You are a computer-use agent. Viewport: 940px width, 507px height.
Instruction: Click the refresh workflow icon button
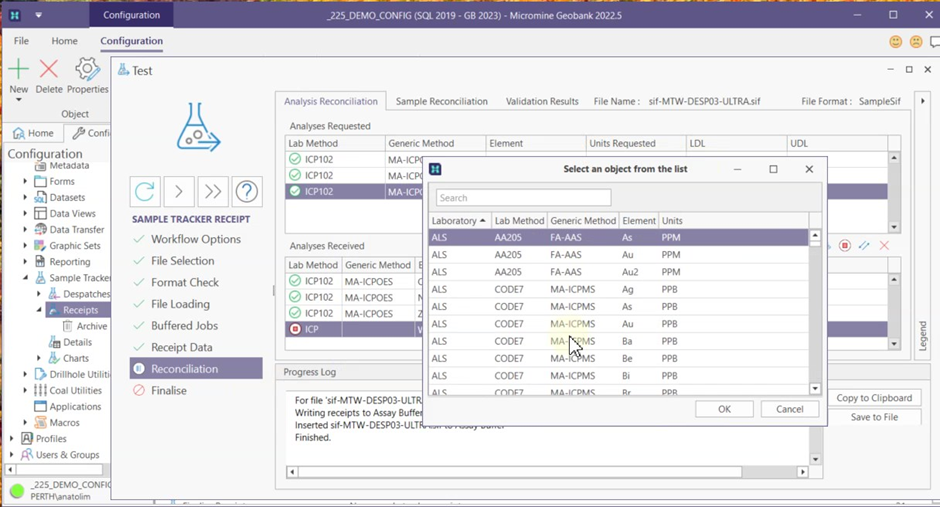(x=145, y=191)
